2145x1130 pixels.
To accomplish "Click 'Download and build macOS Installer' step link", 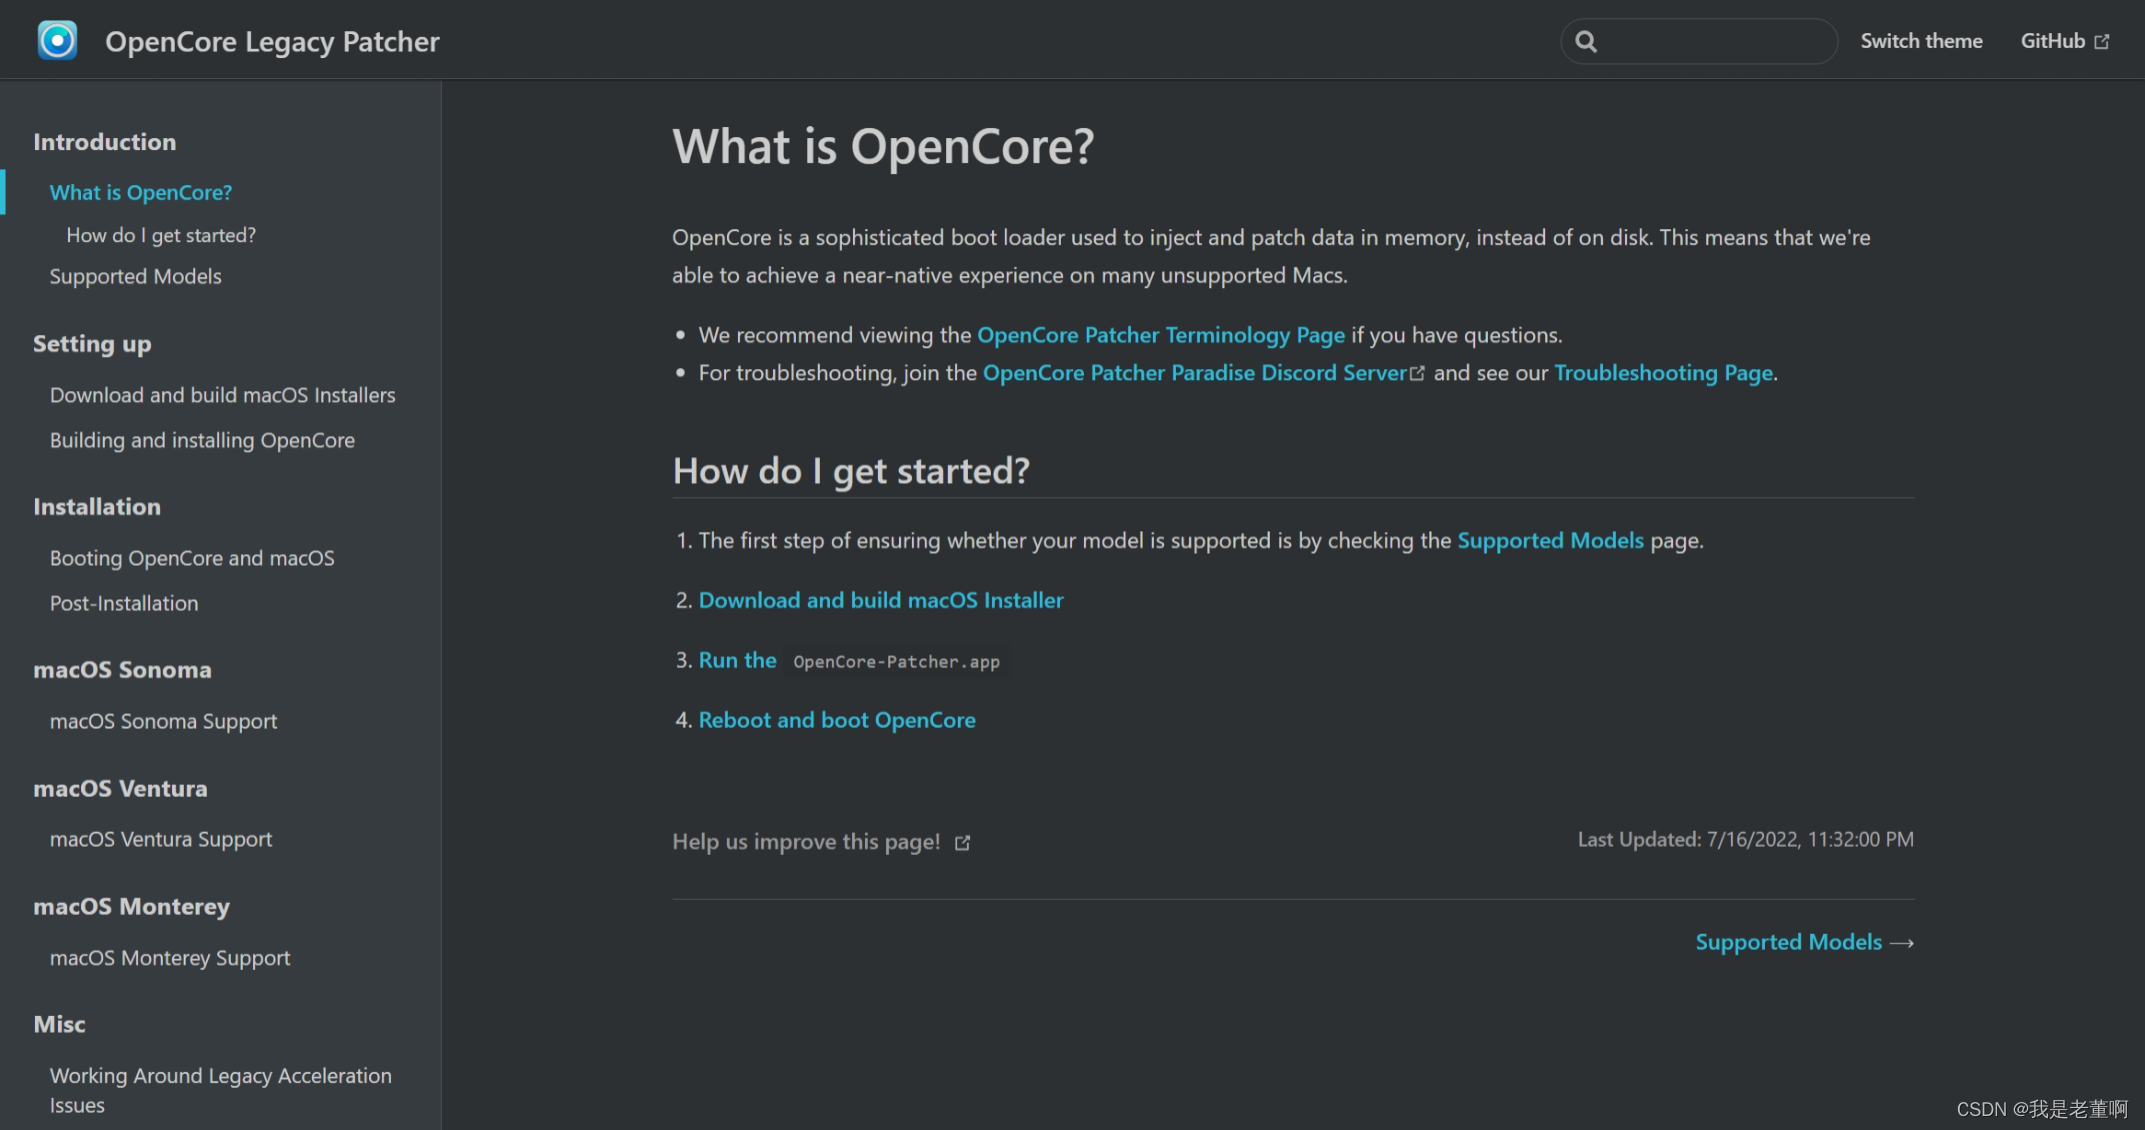I will (881, 600).
